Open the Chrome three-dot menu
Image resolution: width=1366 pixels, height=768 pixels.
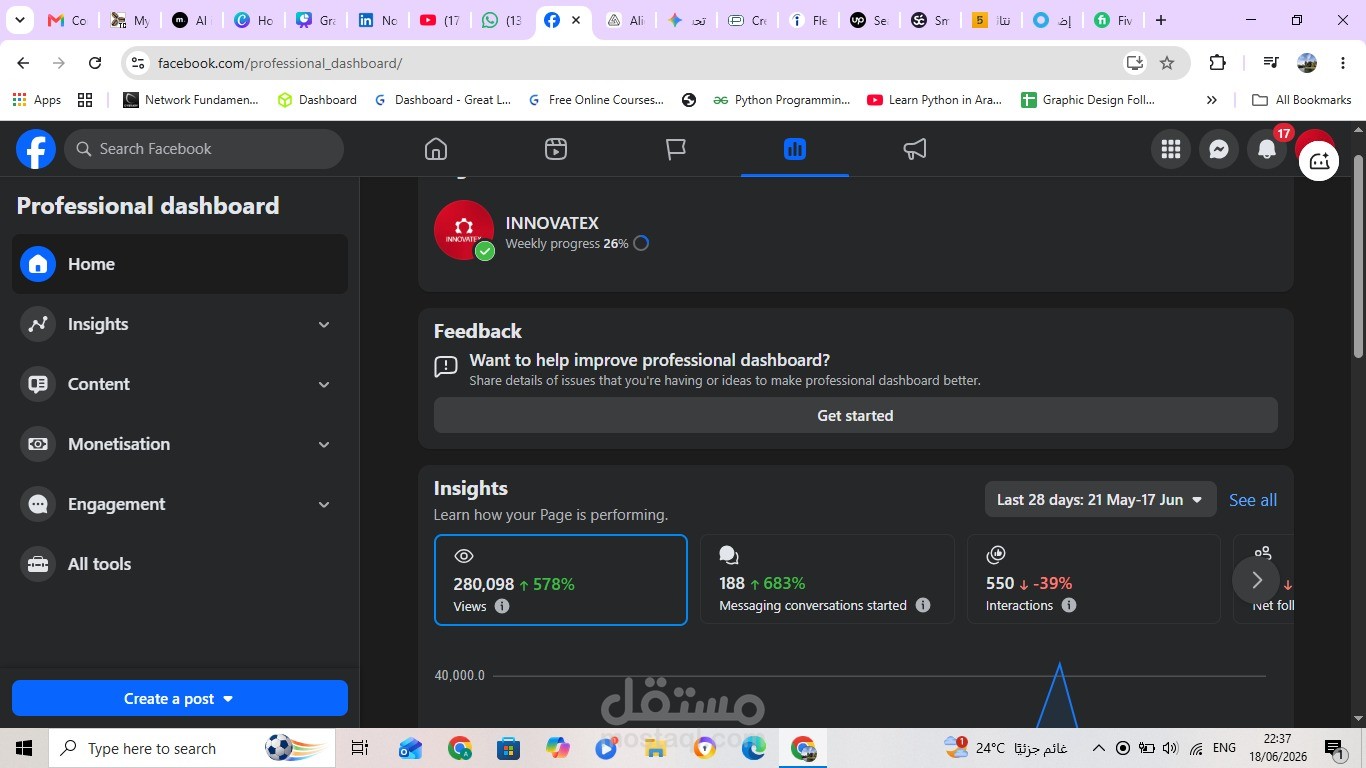coord(1343,63)
